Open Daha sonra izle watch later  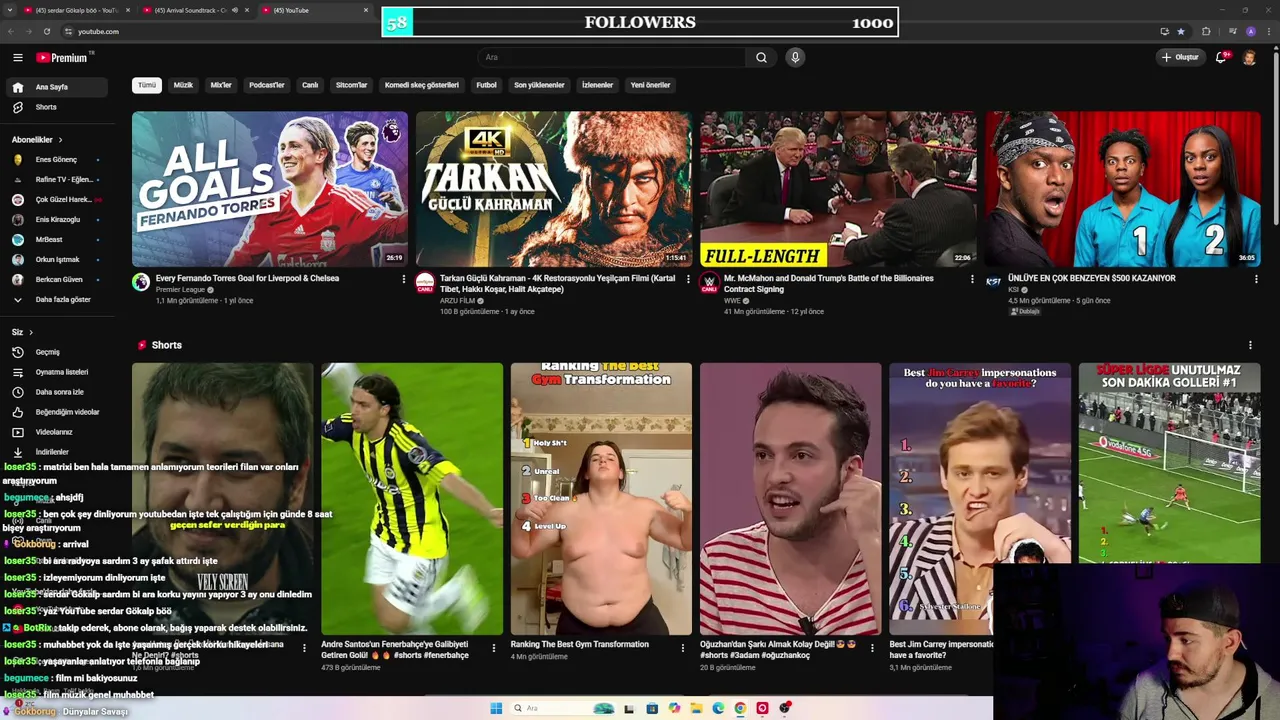pos(58,392)
